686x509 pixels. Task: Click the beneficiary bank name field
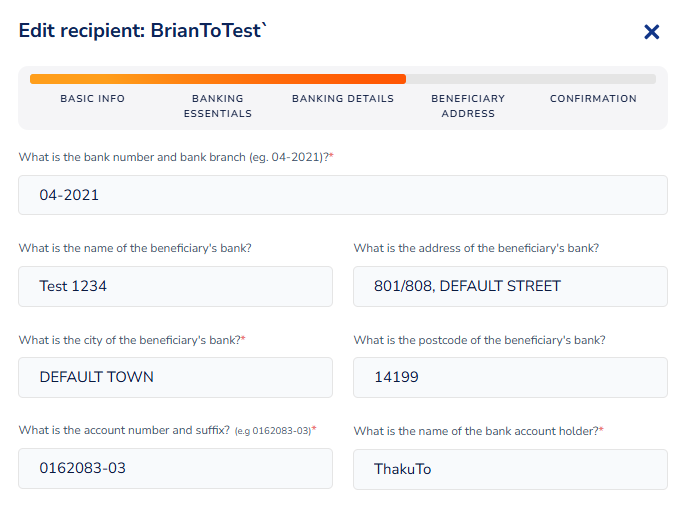[x=175, y=286]
